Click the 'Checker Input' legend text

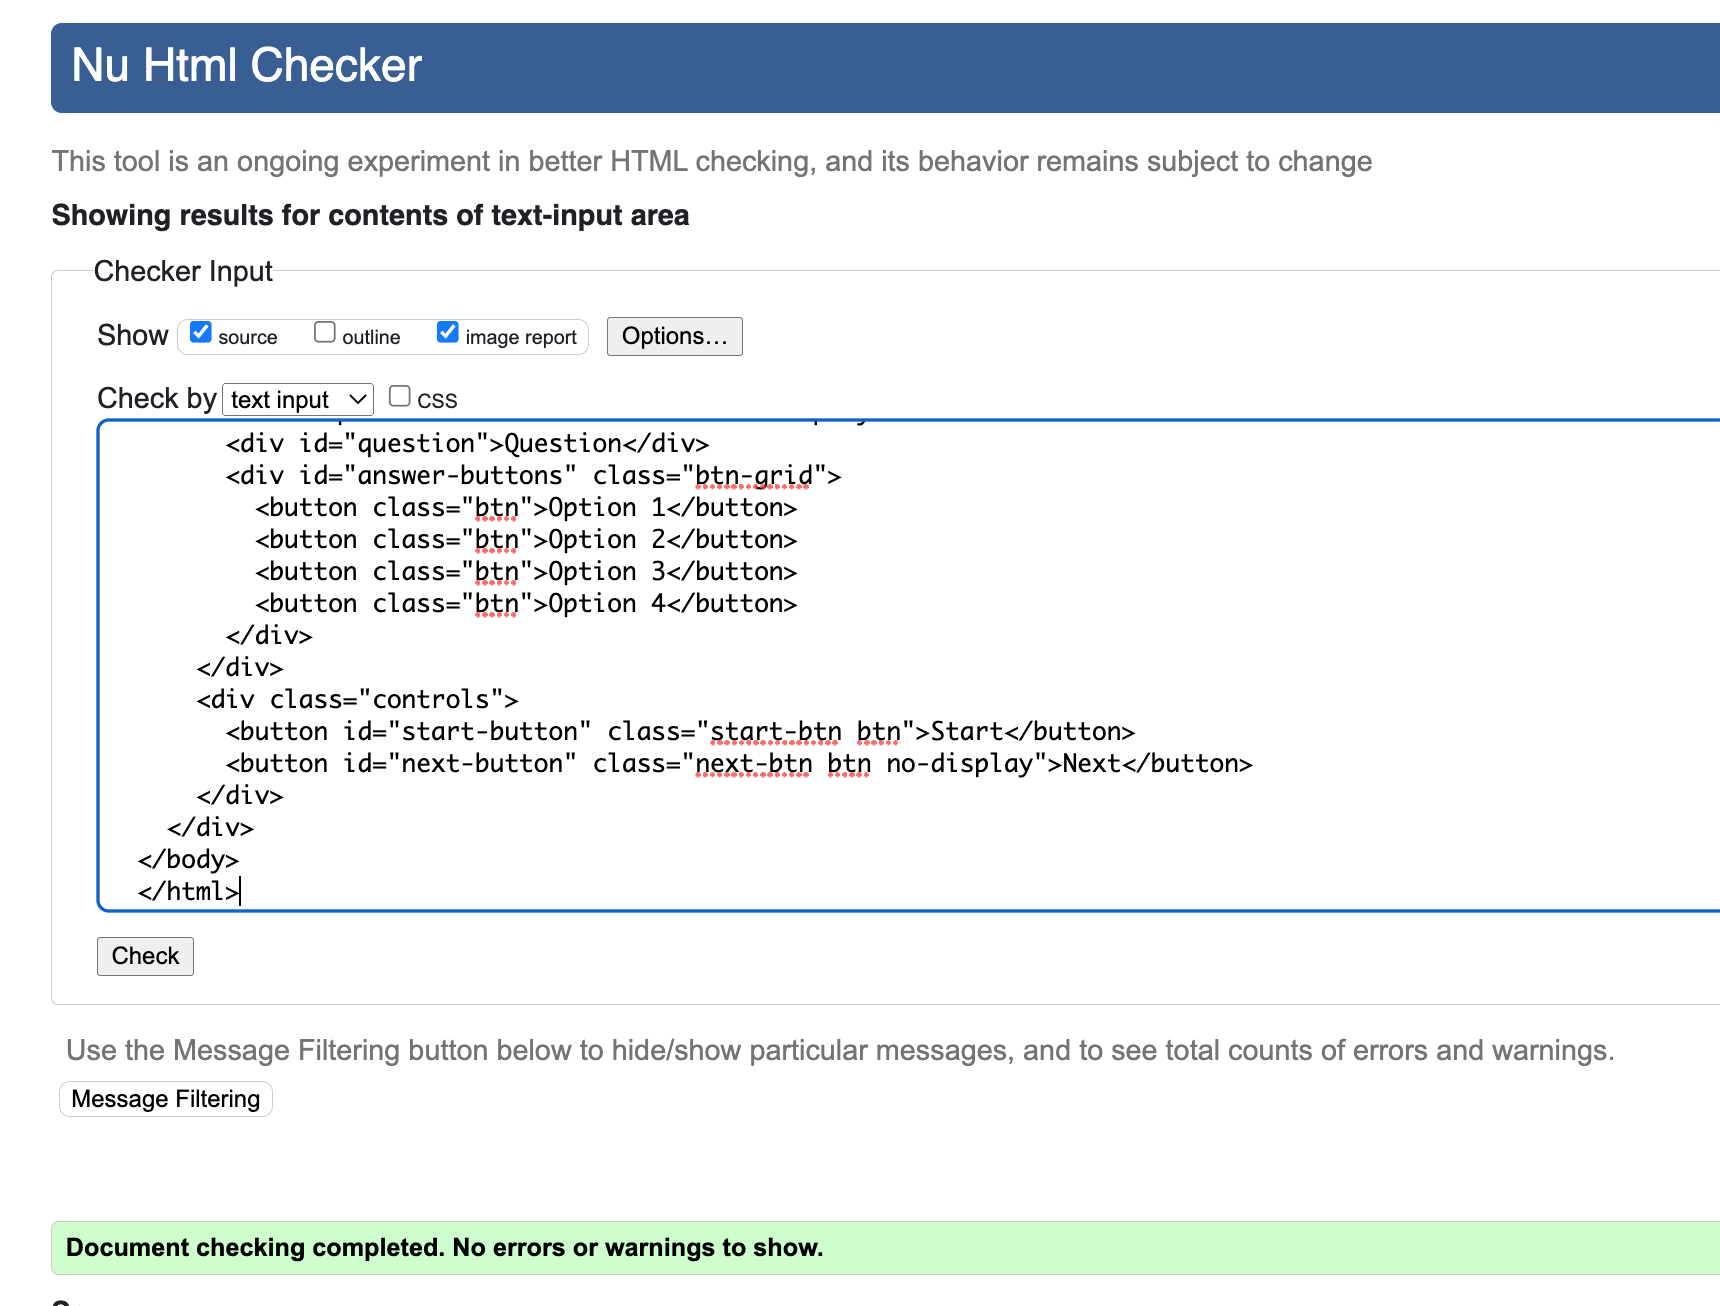(183, 272)
